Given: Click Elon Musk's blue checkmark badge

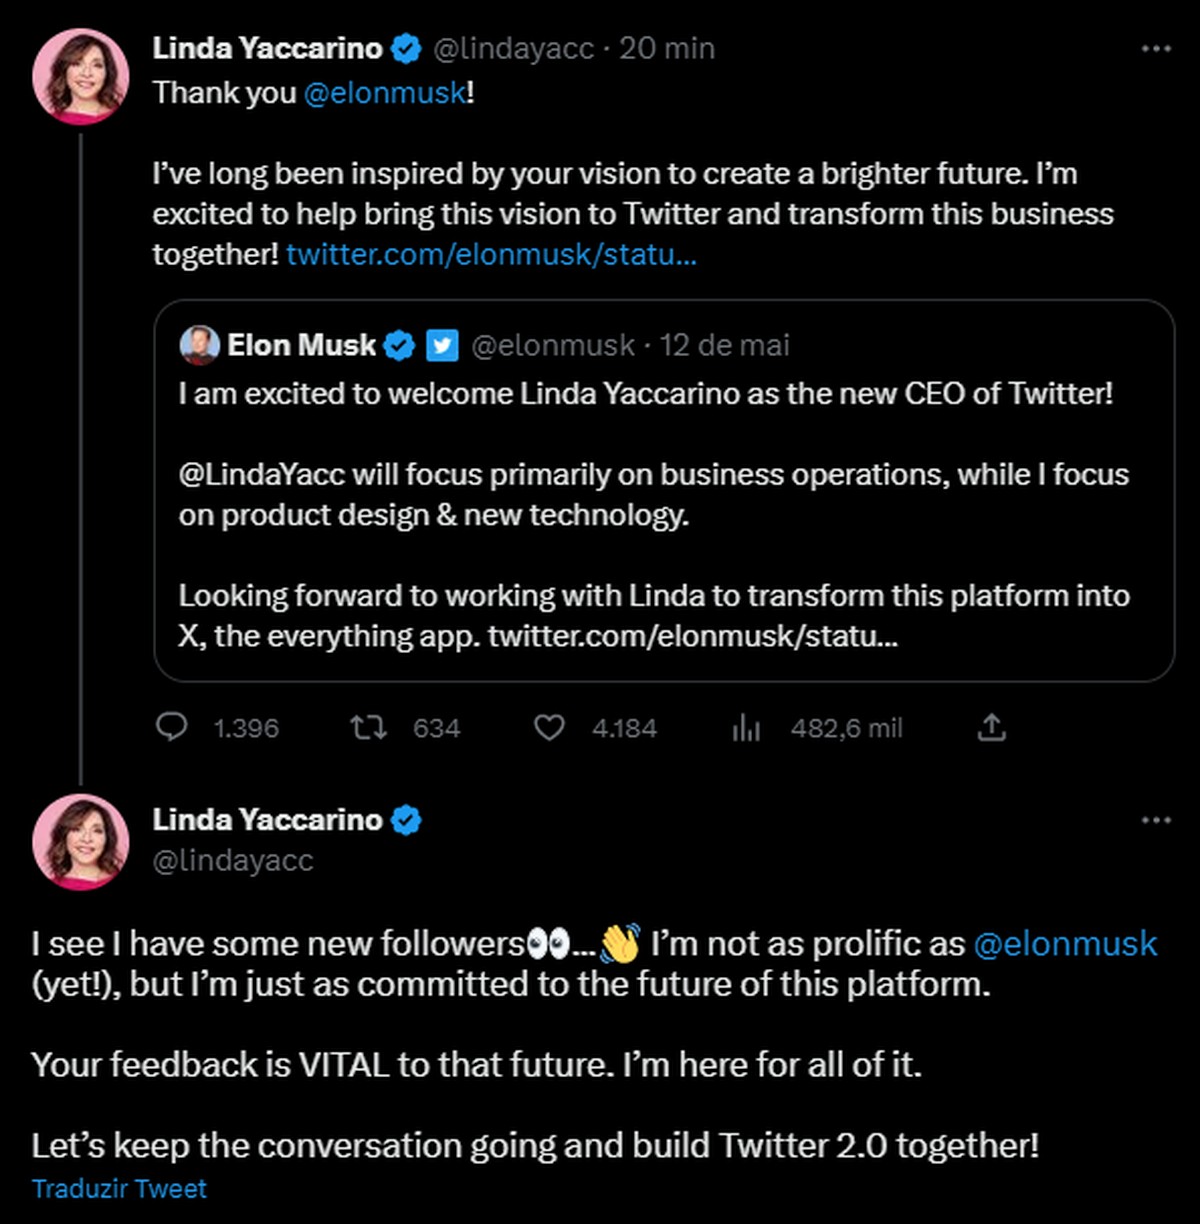Looking at the screenshot, I should coord(398,345).
